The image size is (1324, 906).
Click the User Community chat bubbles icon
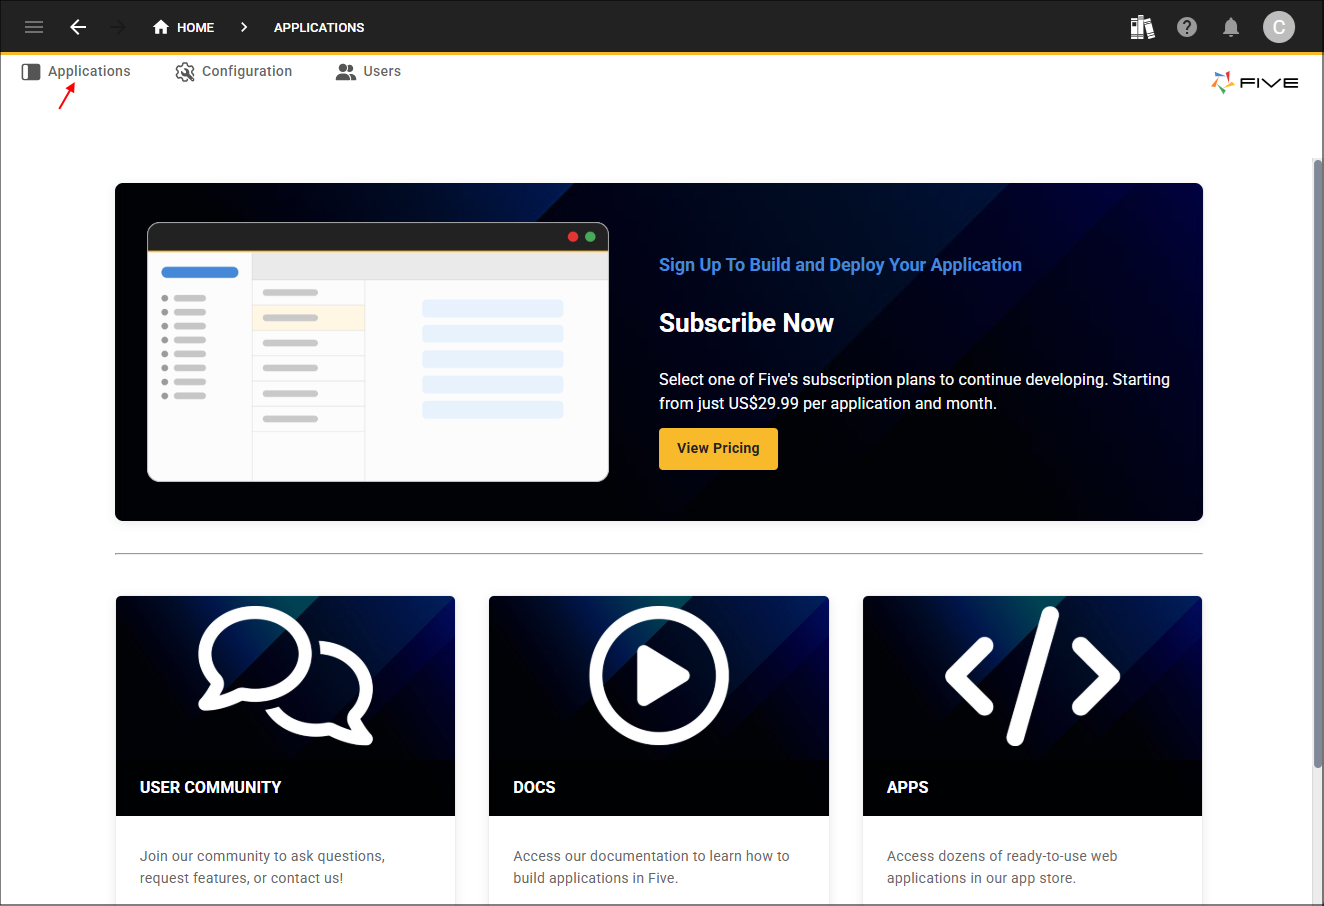click(285, 676)
